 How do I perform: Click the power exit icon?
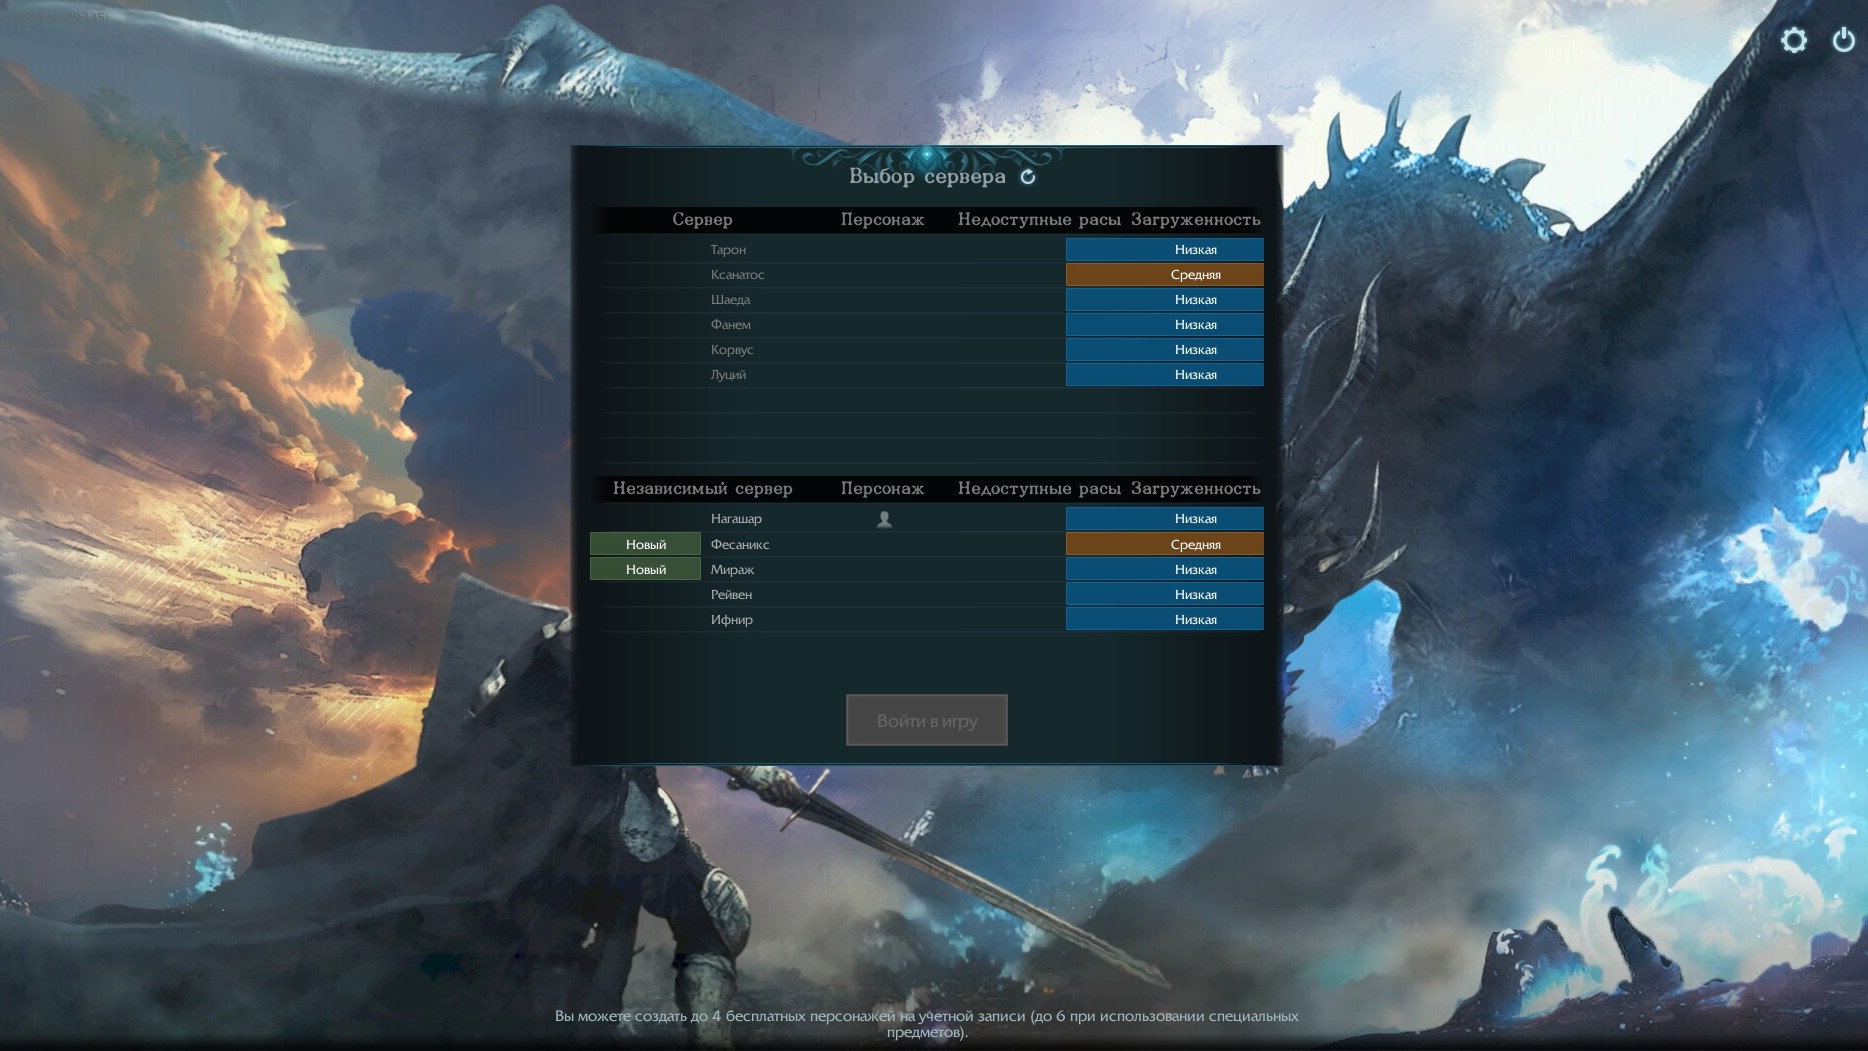click(1843, 40)
